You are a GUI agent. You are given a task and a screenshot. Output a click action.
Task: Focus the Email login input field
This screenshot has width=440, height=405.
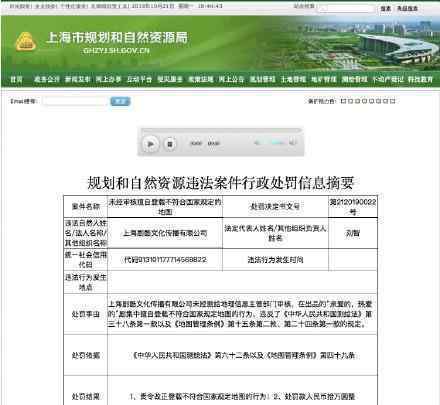pos(75,101)
